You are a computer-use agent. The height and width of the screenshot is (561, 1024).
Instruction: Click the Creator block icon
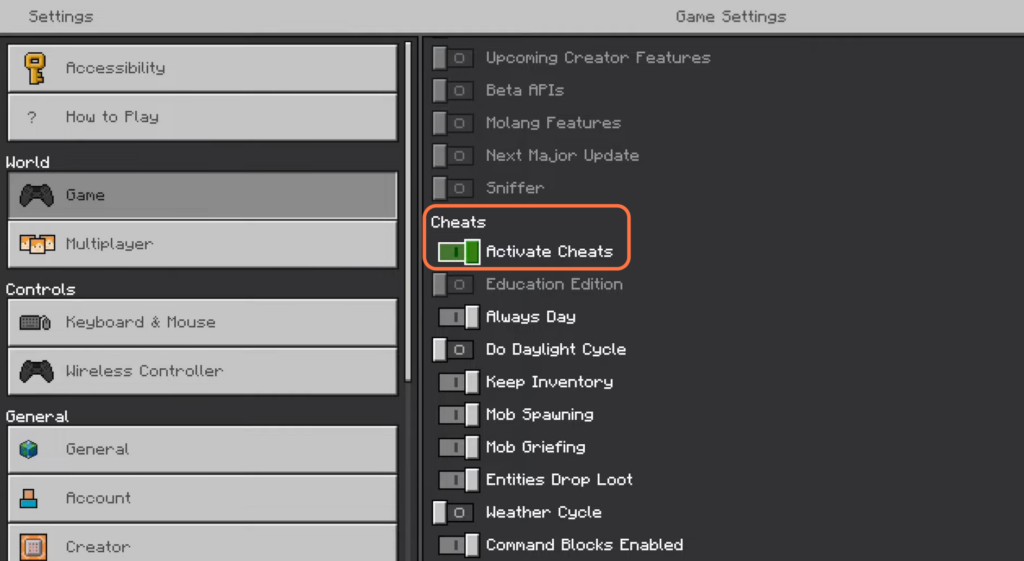(33, 547)
